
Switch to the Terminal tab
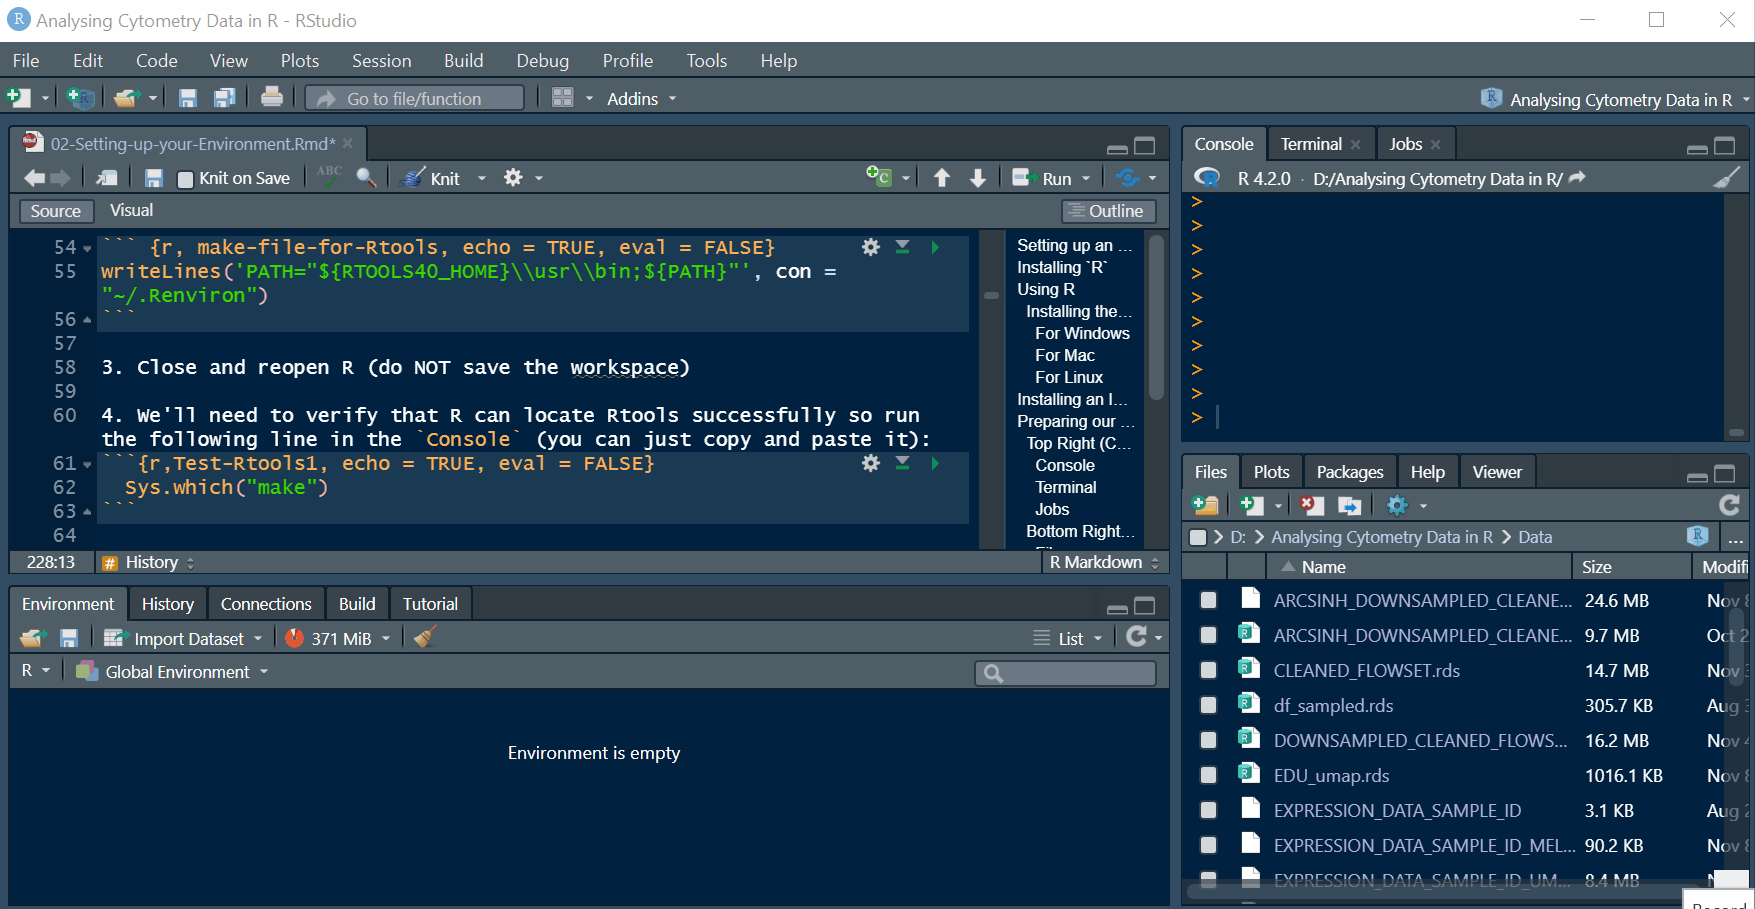click(x=1311, y=144)
